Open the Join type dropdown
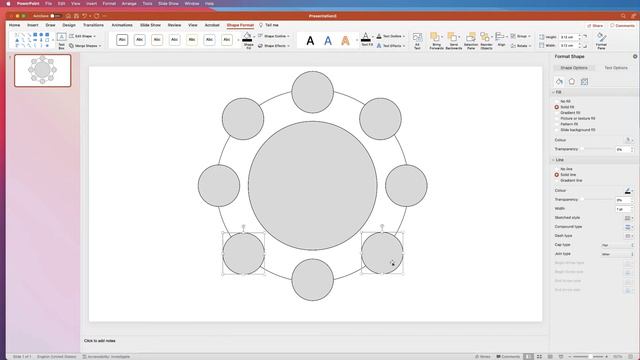 click(x=618, y=254)
